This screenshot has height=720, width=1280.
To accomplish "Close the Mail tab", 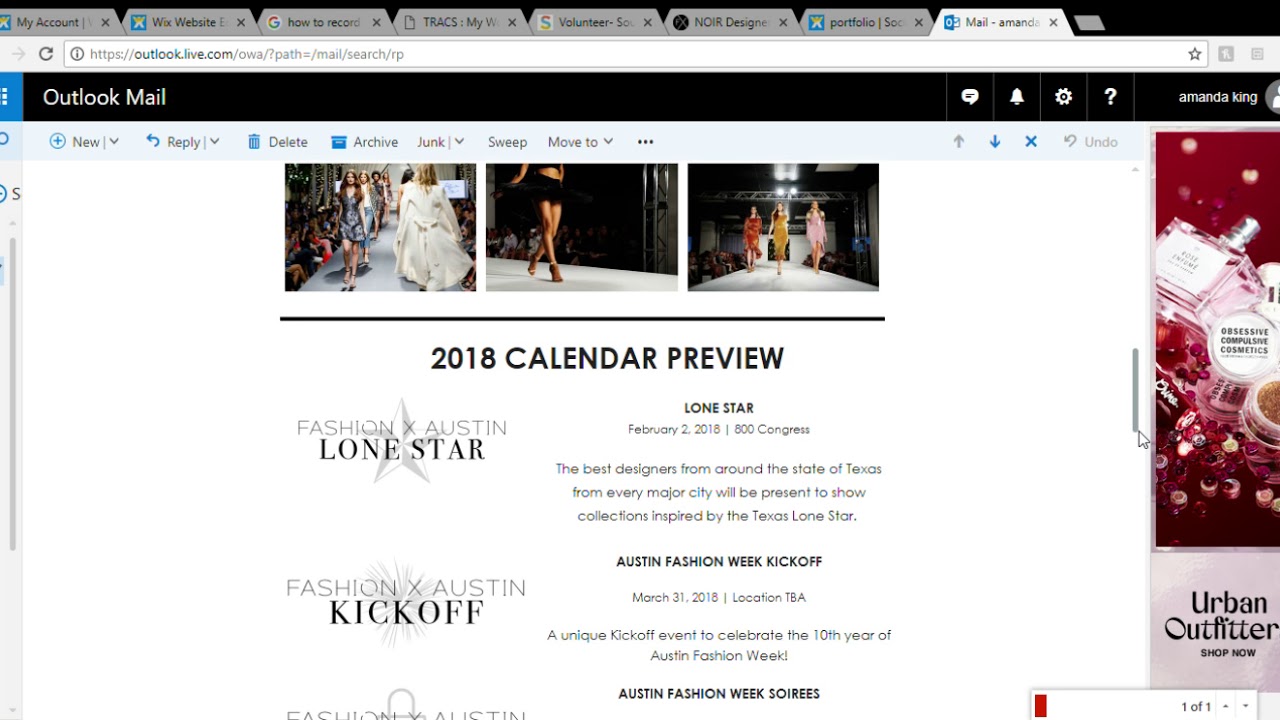I will pos(1053,22).
